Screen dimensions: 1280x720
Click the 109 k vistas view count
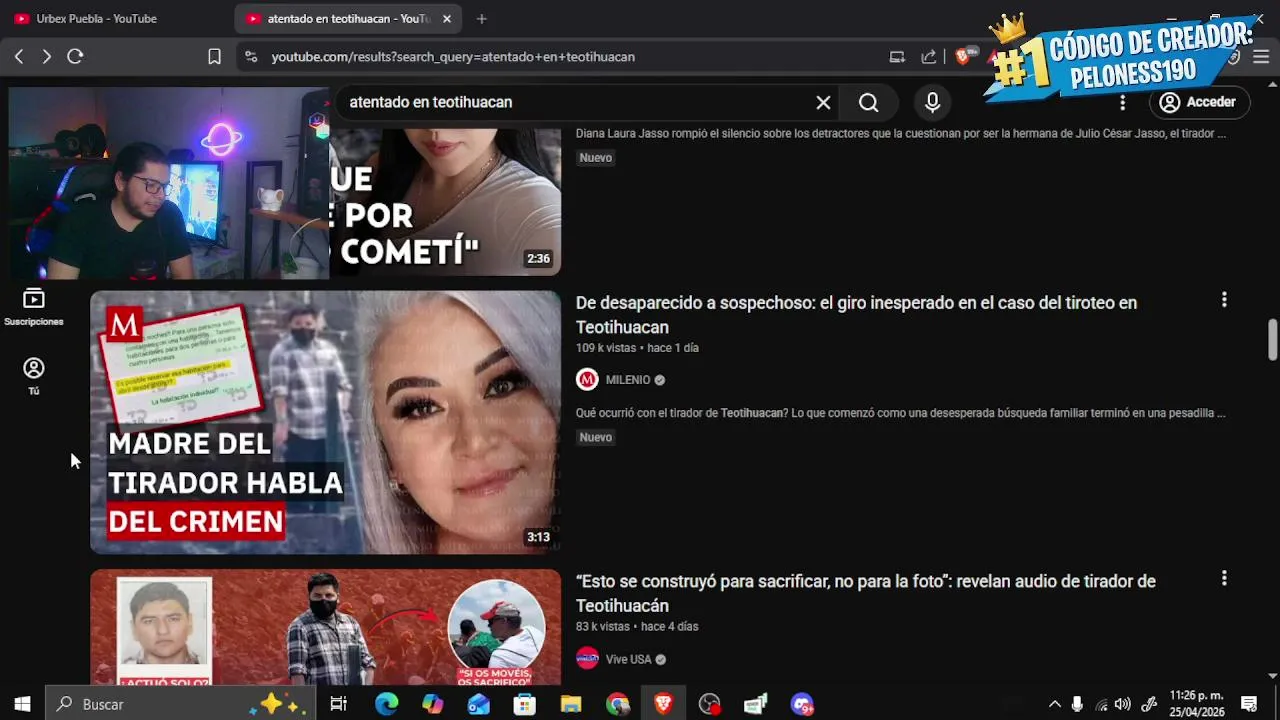(x=606, y=348)
